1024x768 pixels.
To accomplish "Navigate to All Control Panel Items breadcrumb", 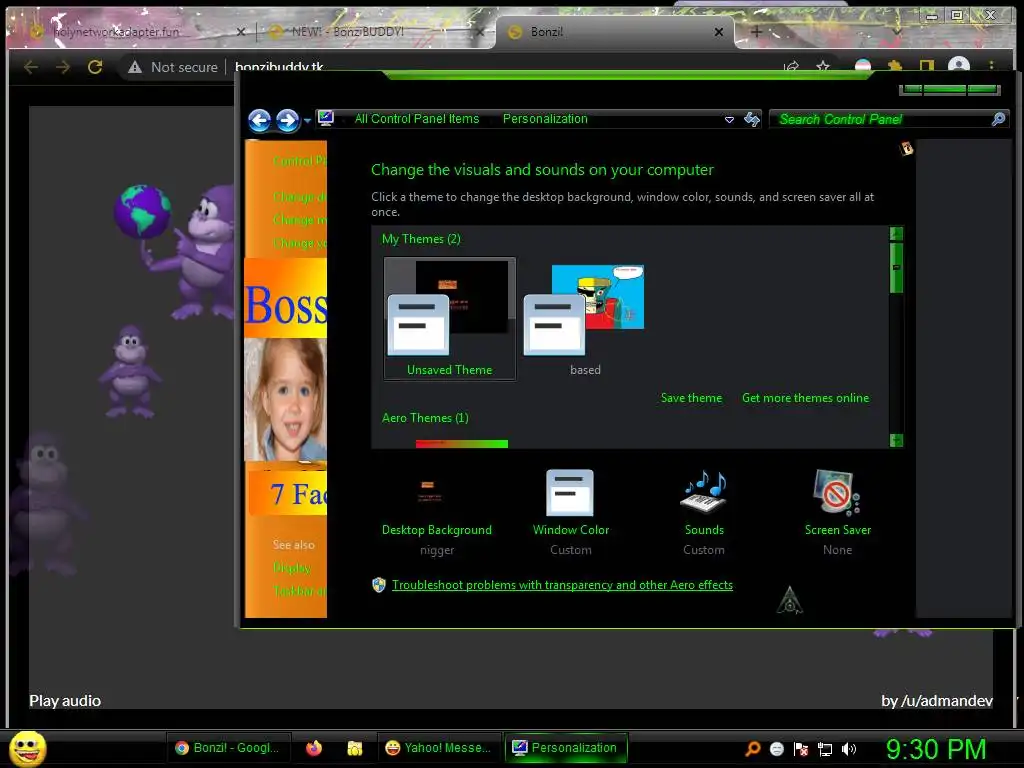I will [x=417, y=119].
